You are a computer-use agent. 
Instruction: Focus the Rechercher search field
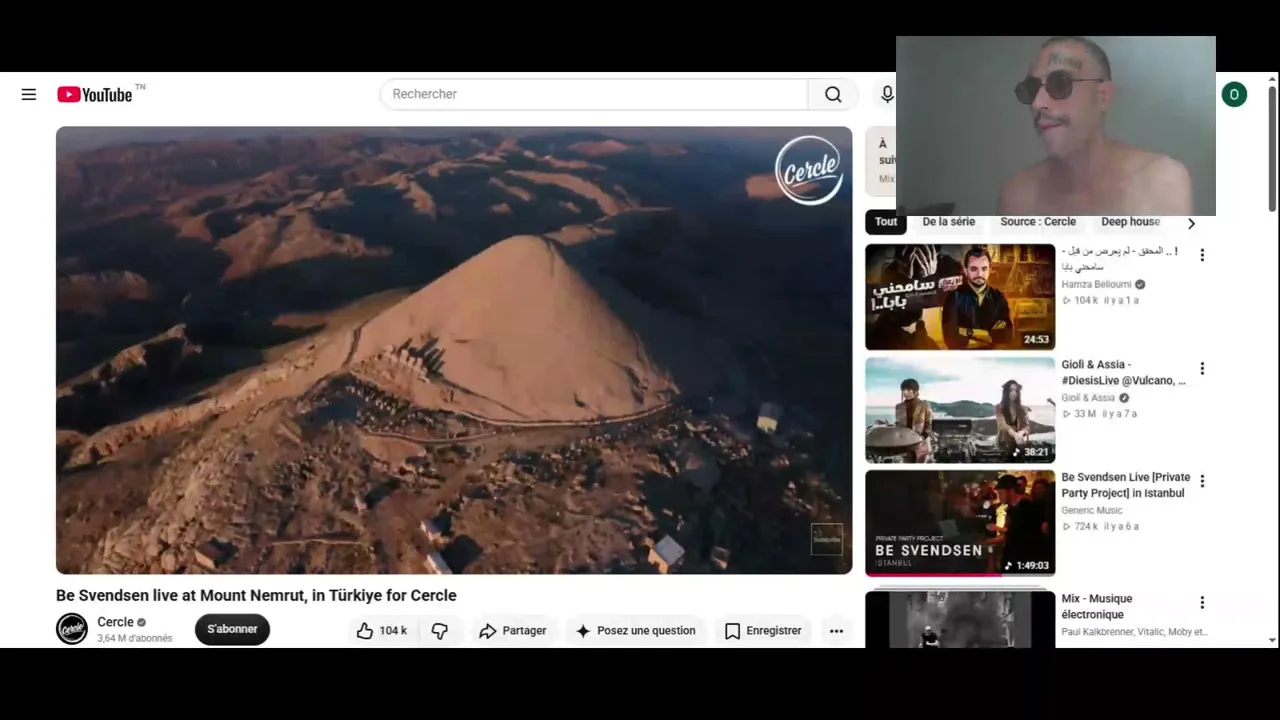594,94
